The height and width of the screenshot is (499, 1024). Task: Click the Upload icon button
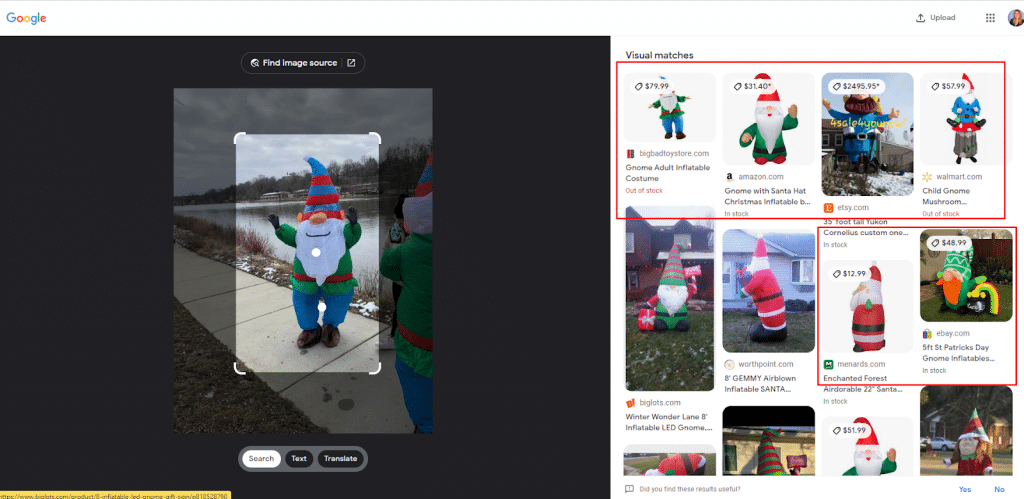click(x=936, y=17)
